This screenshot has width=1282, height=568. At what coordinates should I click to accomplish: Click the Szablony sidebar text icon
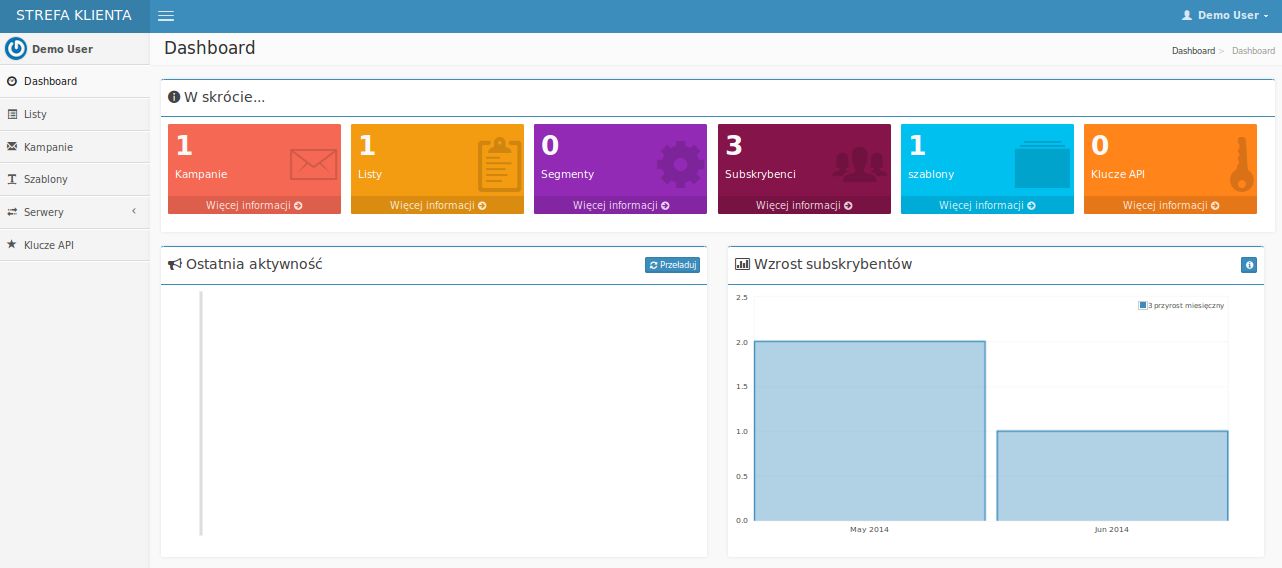[12, 179]
